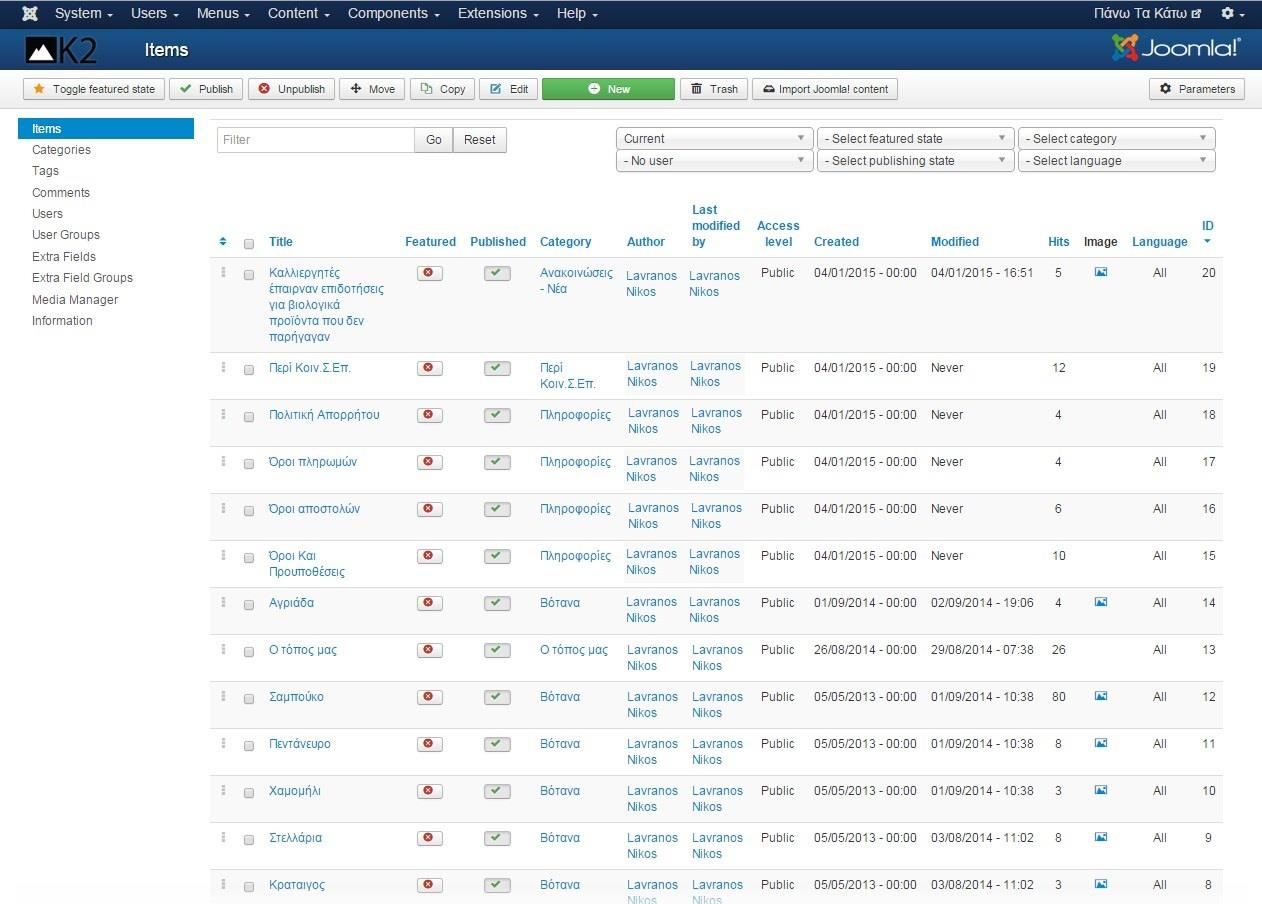Select checkbox for Σαμπούκο row
This screenshot has width=1262, height=904.
pyautogui.click(x=249, y=698)
